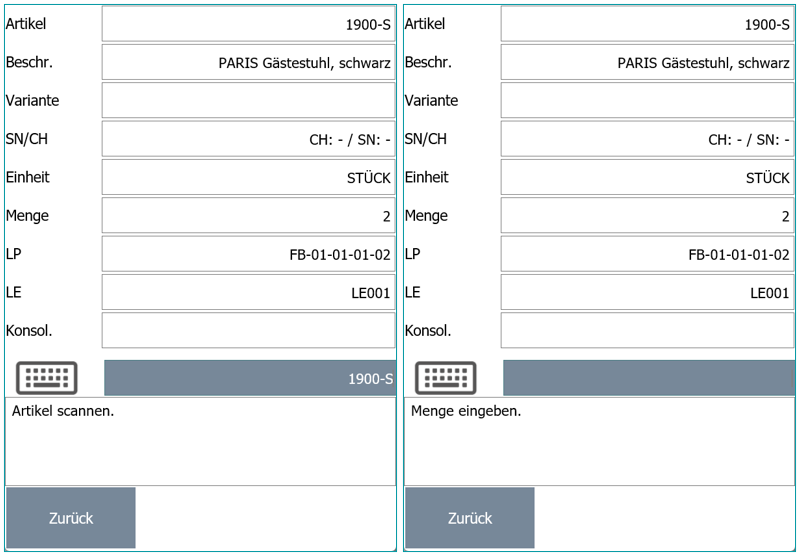Click the empty Konsol. field on 'Menge eingeben' screen

coord(647,330)
